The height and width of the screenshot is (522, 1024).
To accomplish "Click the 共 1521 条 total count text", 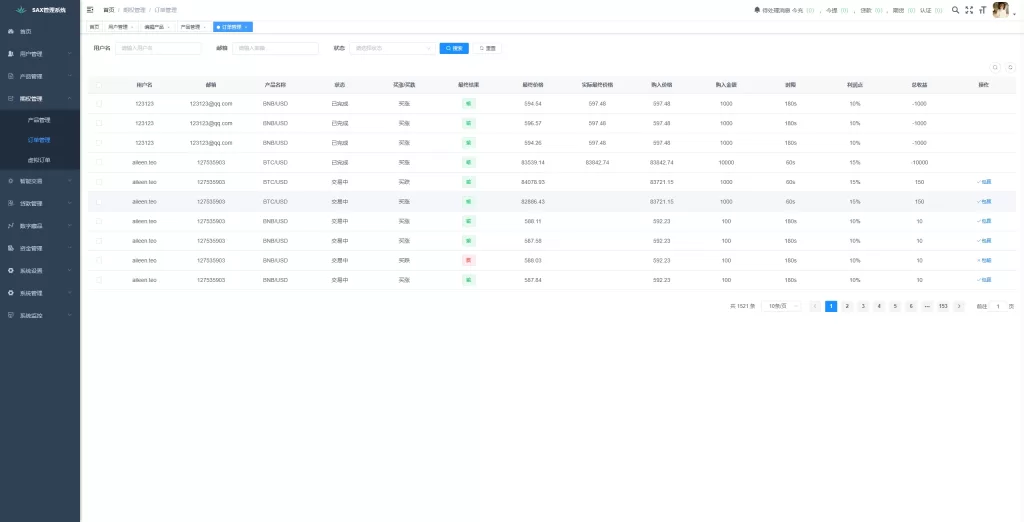I will [743, 306].
